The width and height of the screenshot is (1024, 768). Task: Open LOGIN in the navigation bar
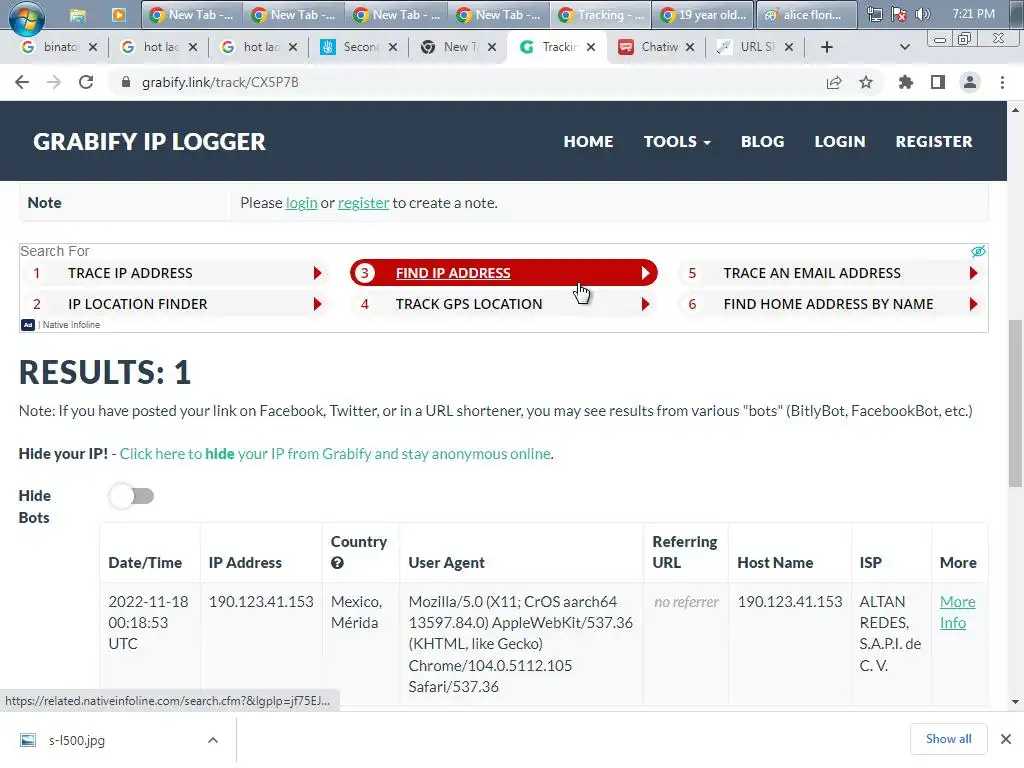[x=840, y=142]
